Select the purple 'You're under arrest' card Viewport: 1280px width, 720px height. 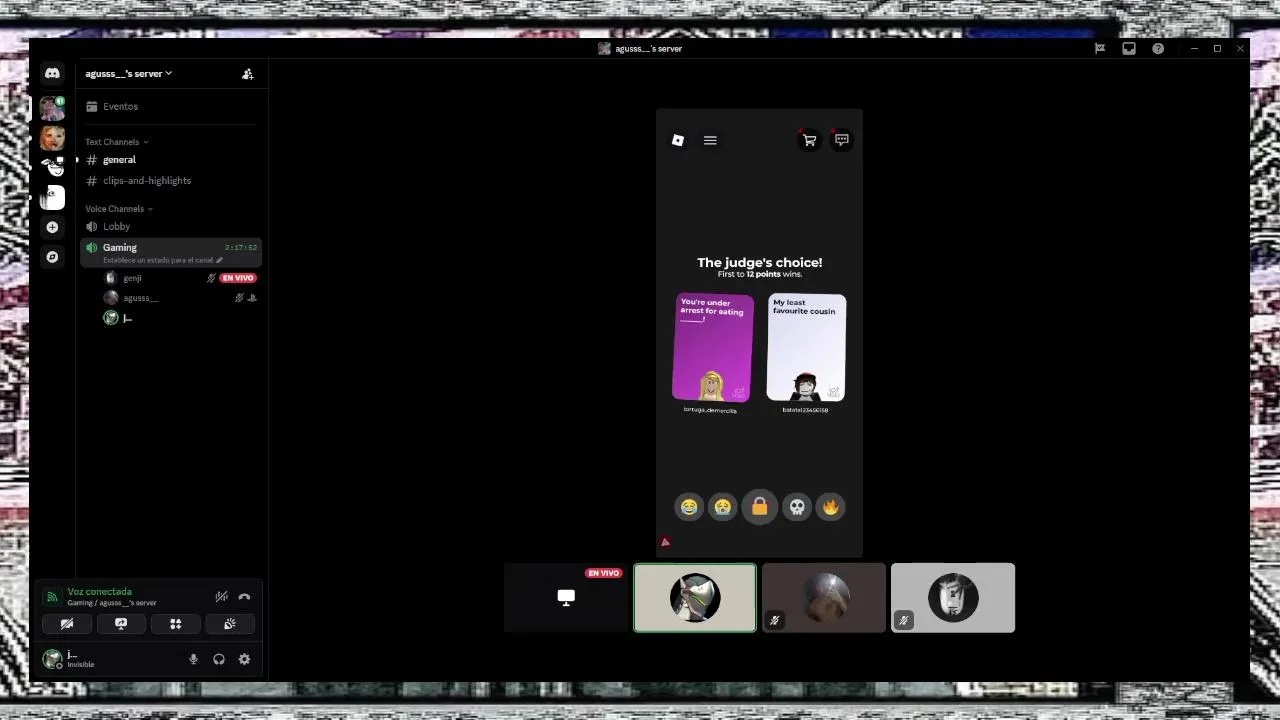[x=713, y=347]
